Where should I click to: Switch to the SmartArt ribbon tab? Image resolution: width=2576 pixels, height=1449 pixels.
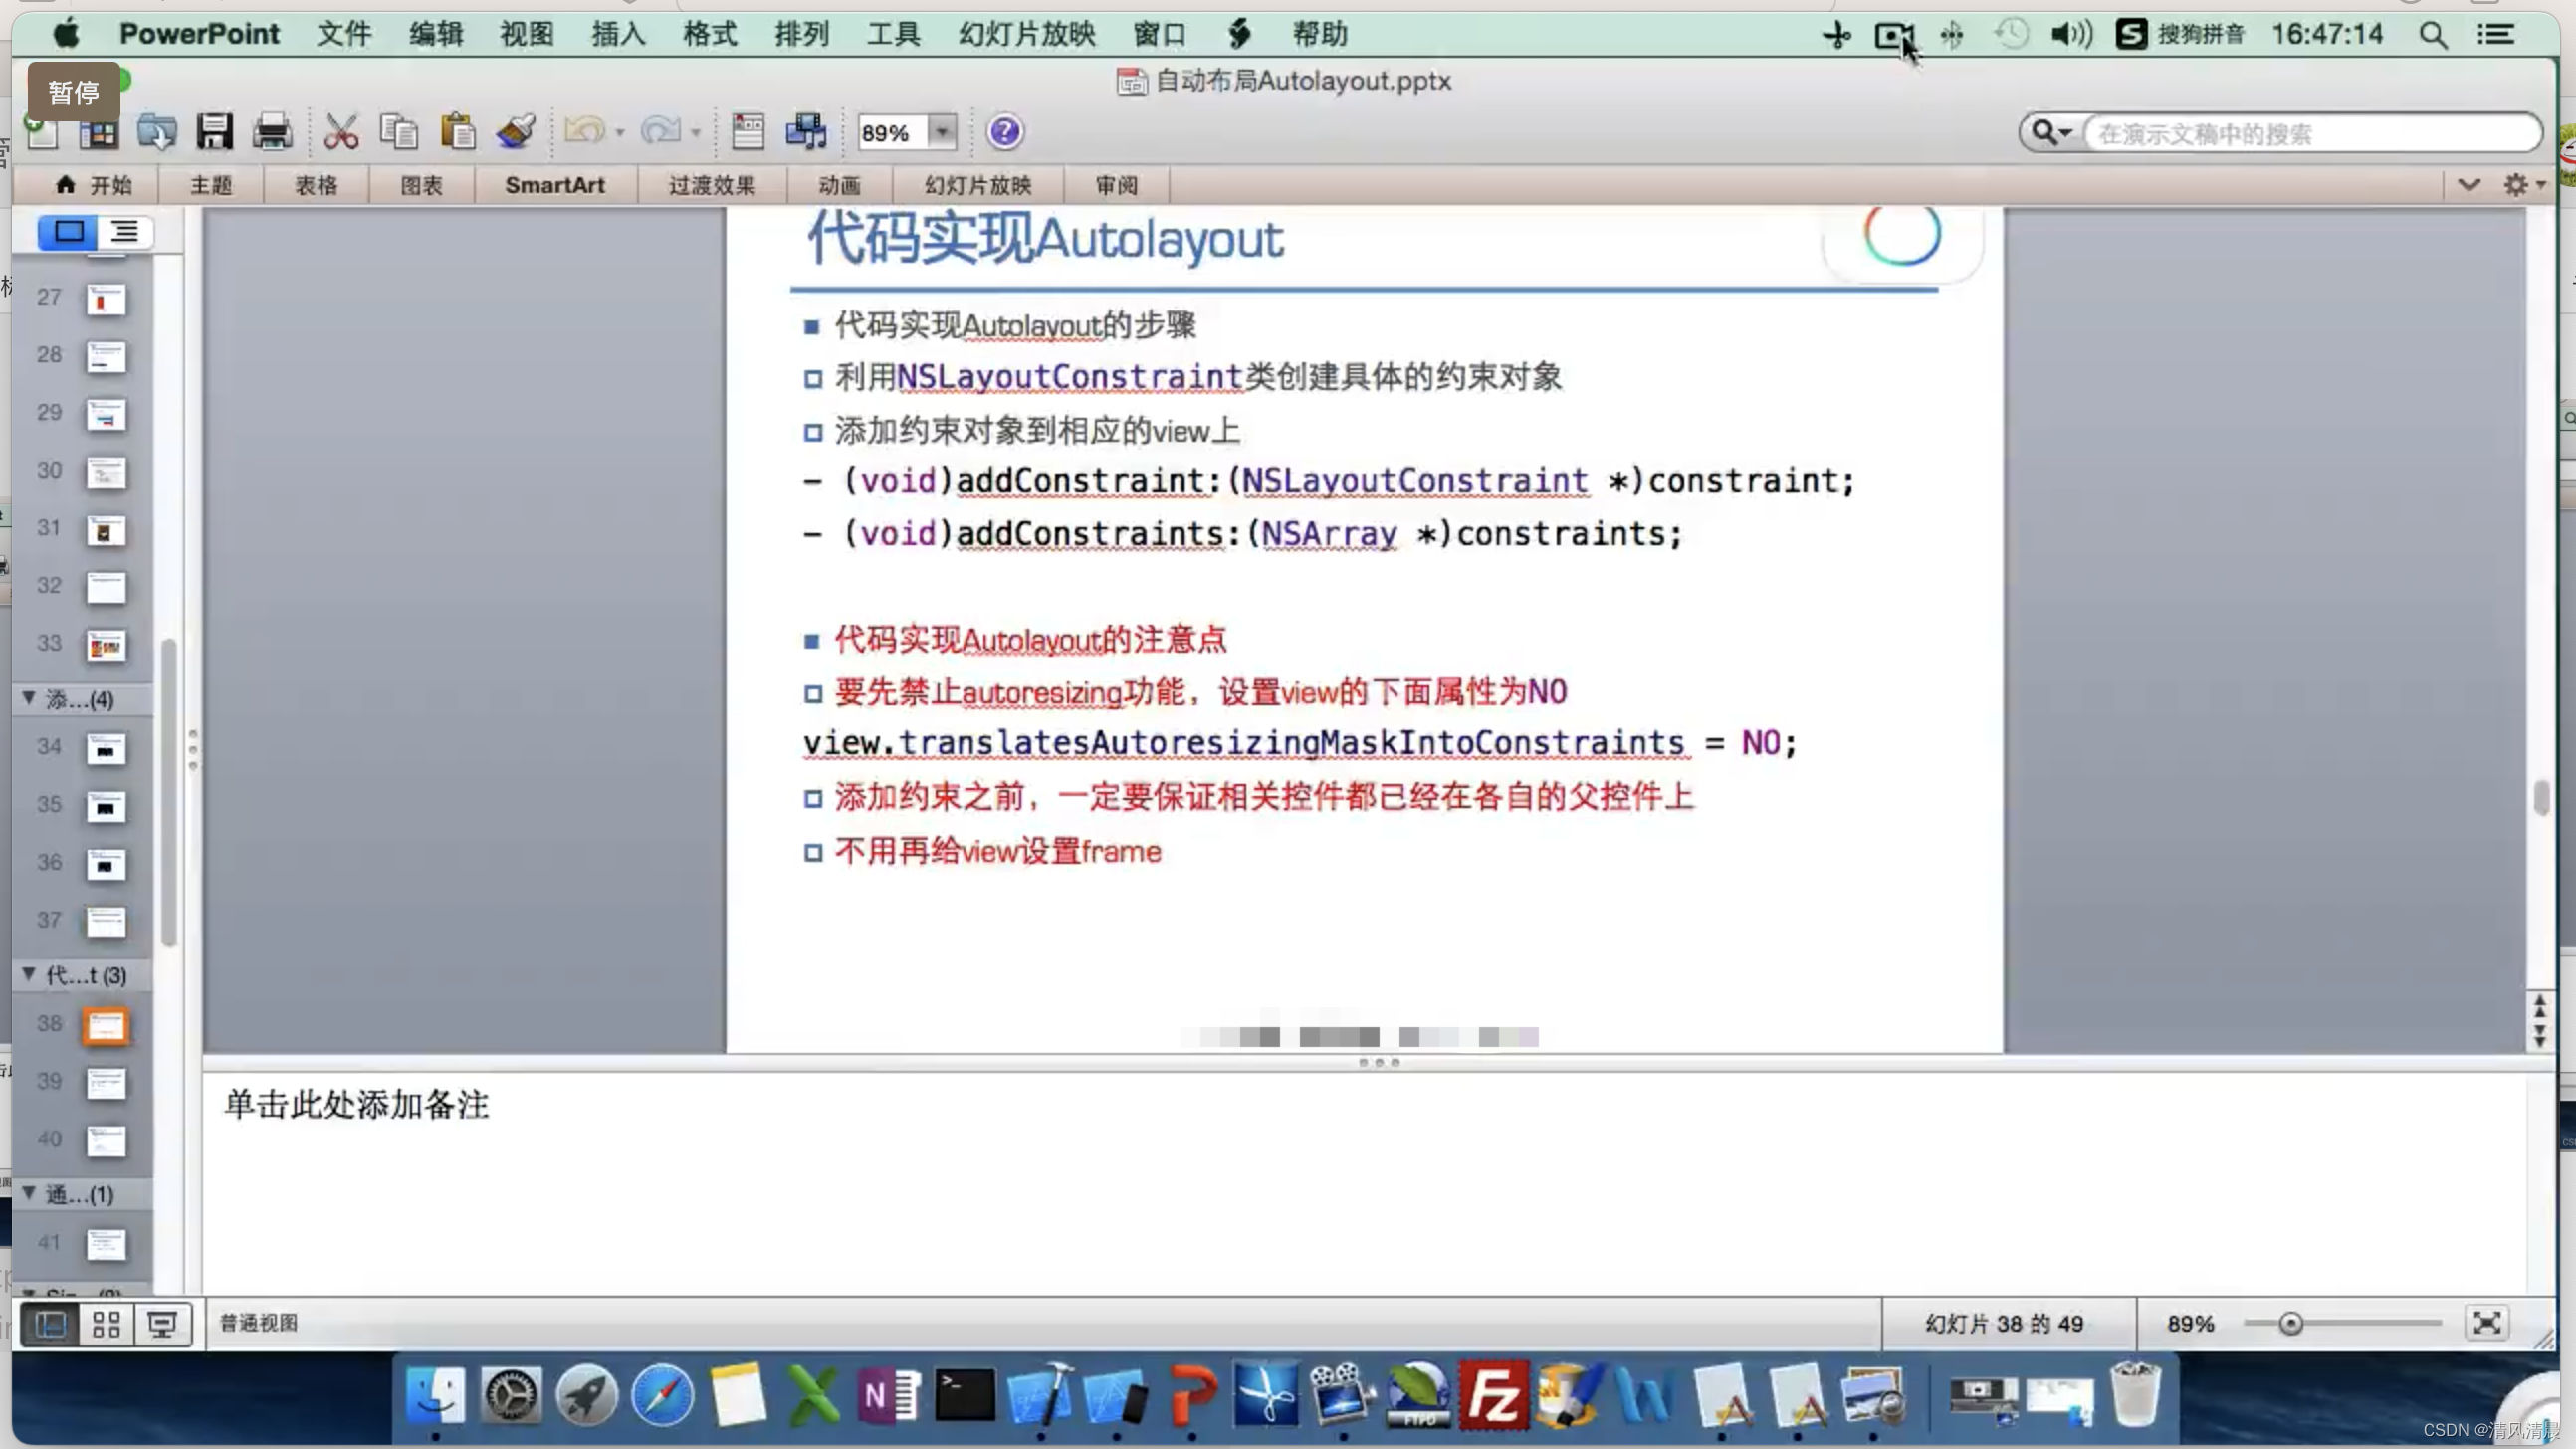point(555,185)
